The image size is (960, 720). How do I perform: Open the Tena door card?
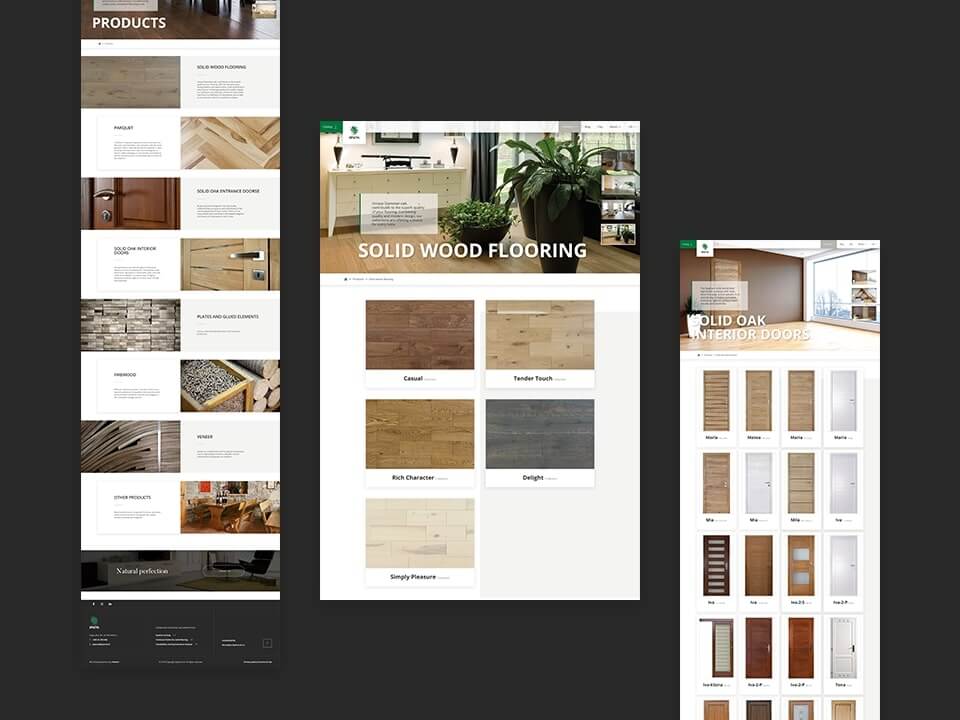point(844,653)
